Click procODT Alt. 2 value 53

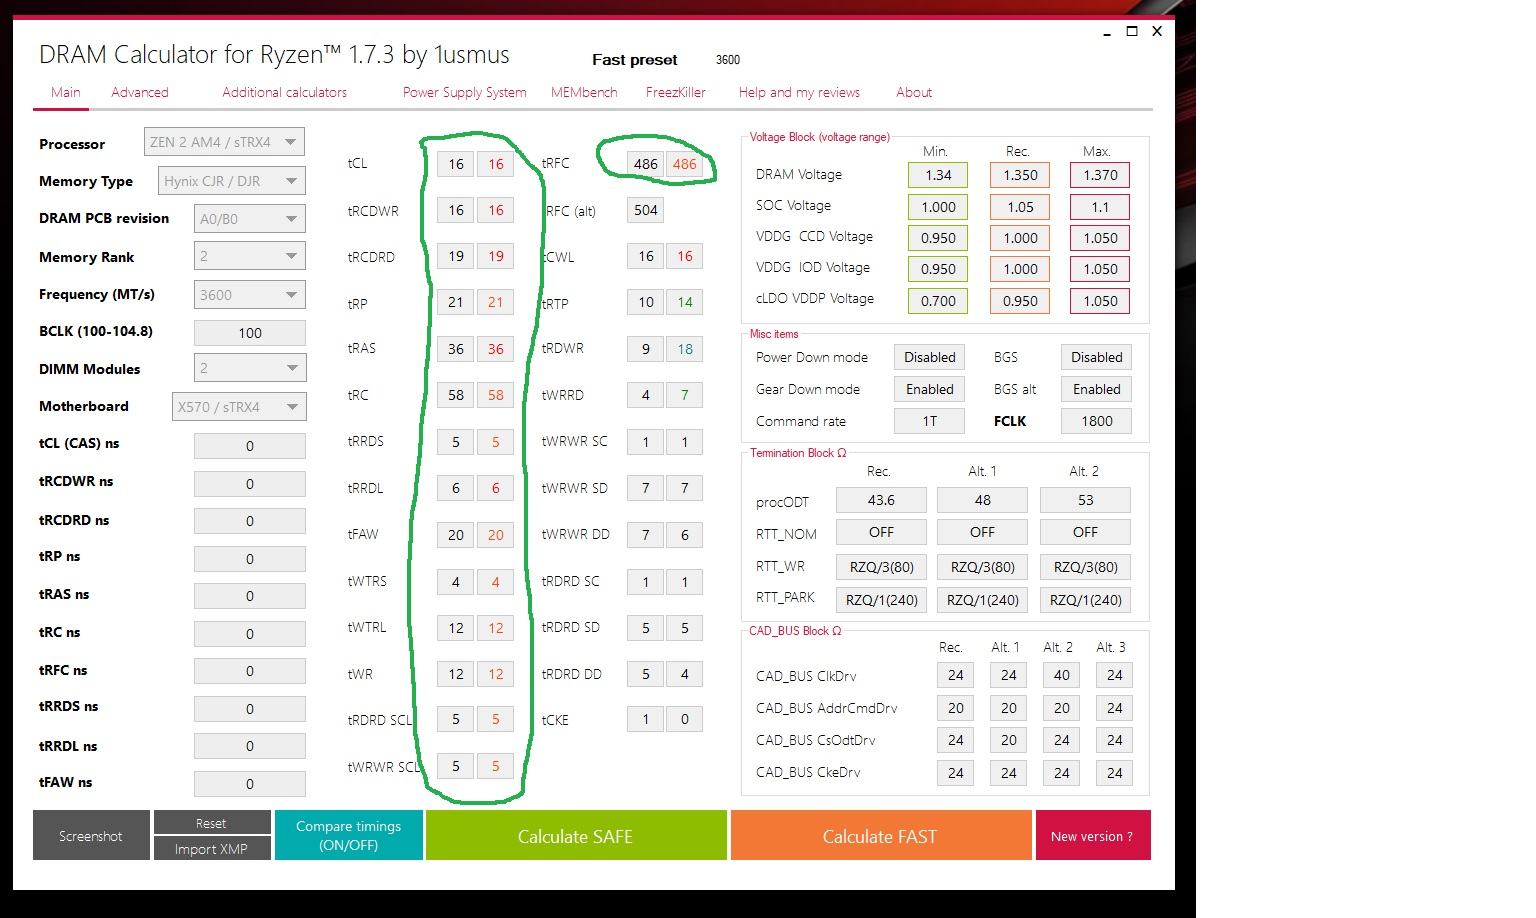pyautogui.click(x=1086, y=500)
